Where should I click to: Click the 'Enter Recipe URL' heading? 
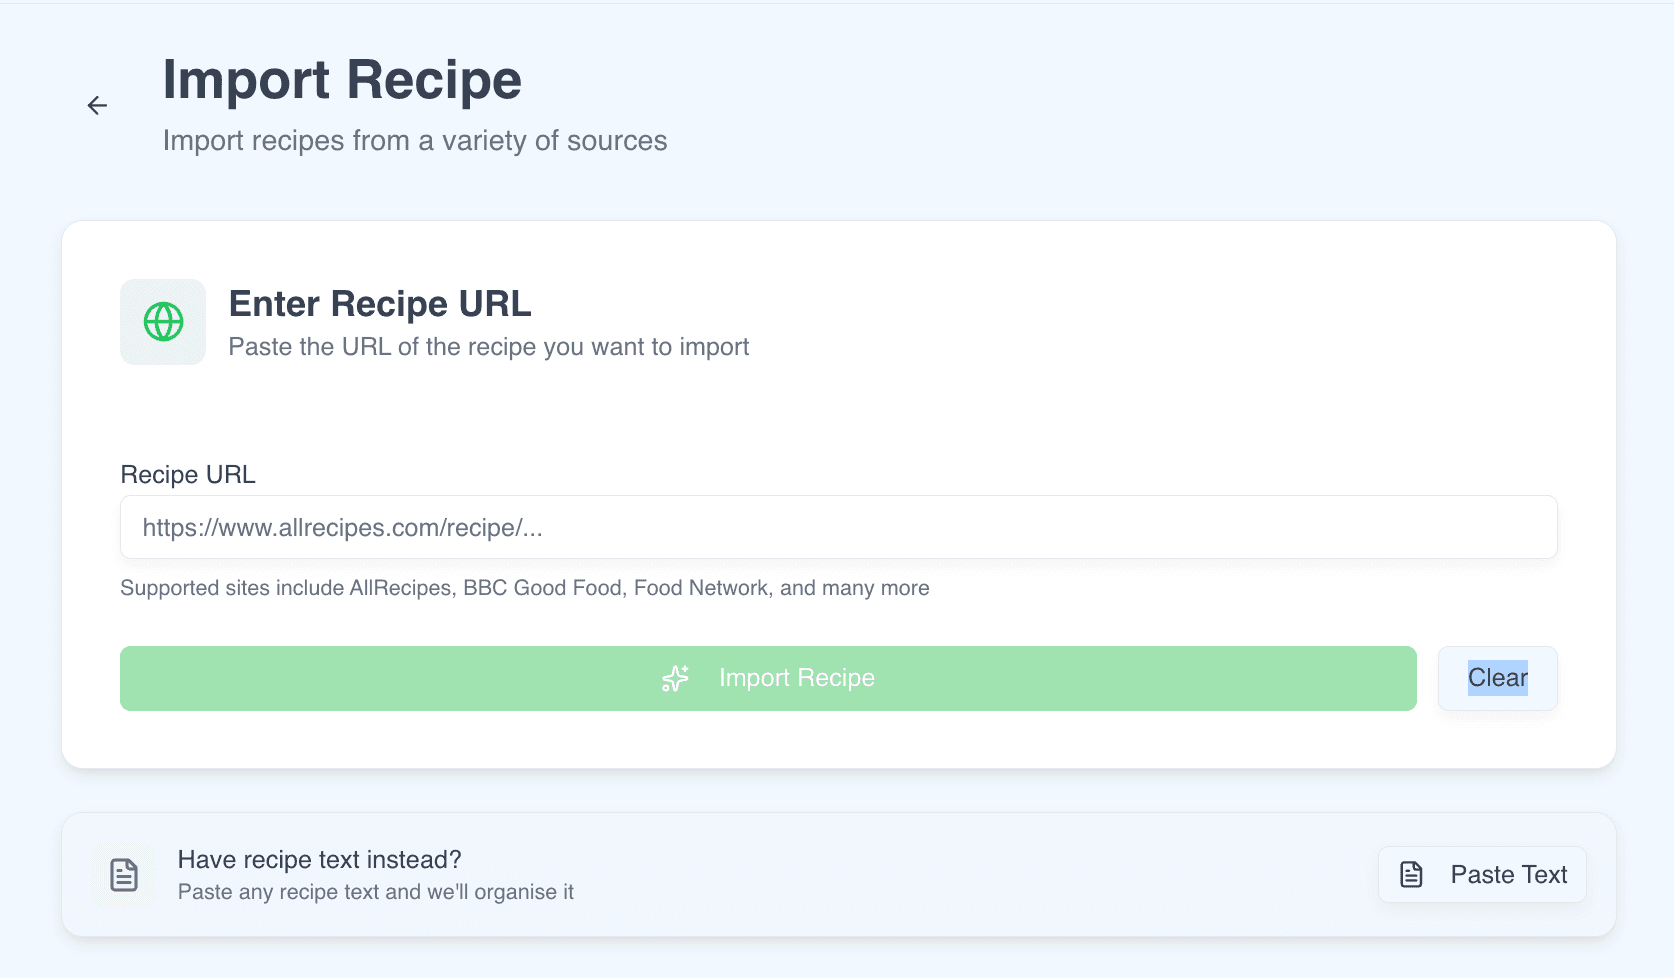380,304
